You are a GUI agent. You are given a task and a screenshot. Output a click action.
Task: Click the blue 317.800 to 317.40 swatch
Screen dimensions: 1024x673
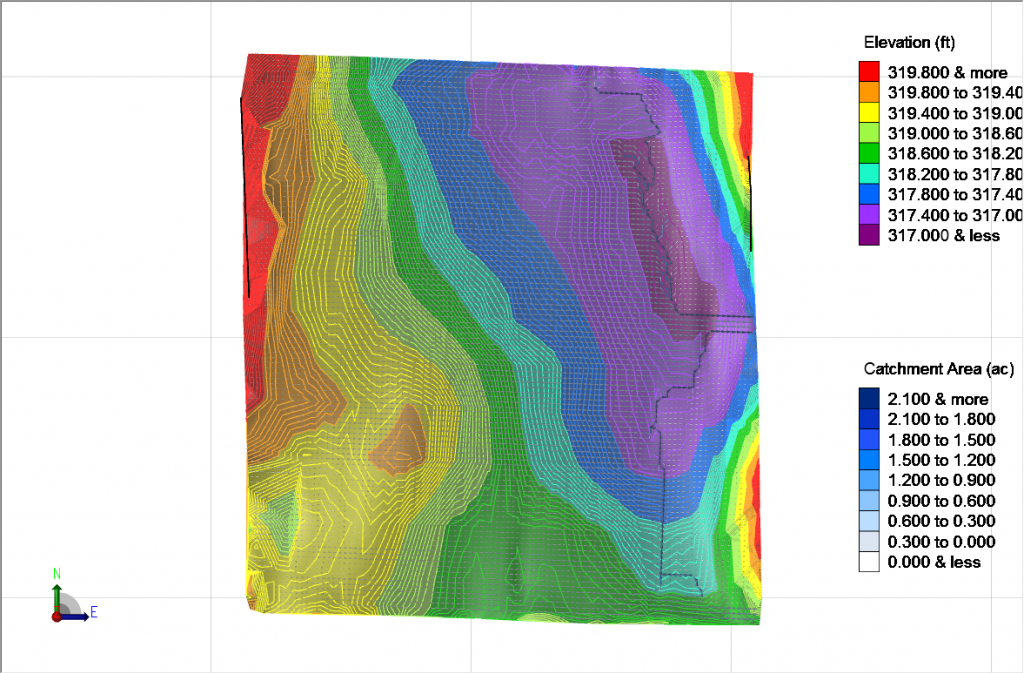pyautogui.click(x=869, y=195)
